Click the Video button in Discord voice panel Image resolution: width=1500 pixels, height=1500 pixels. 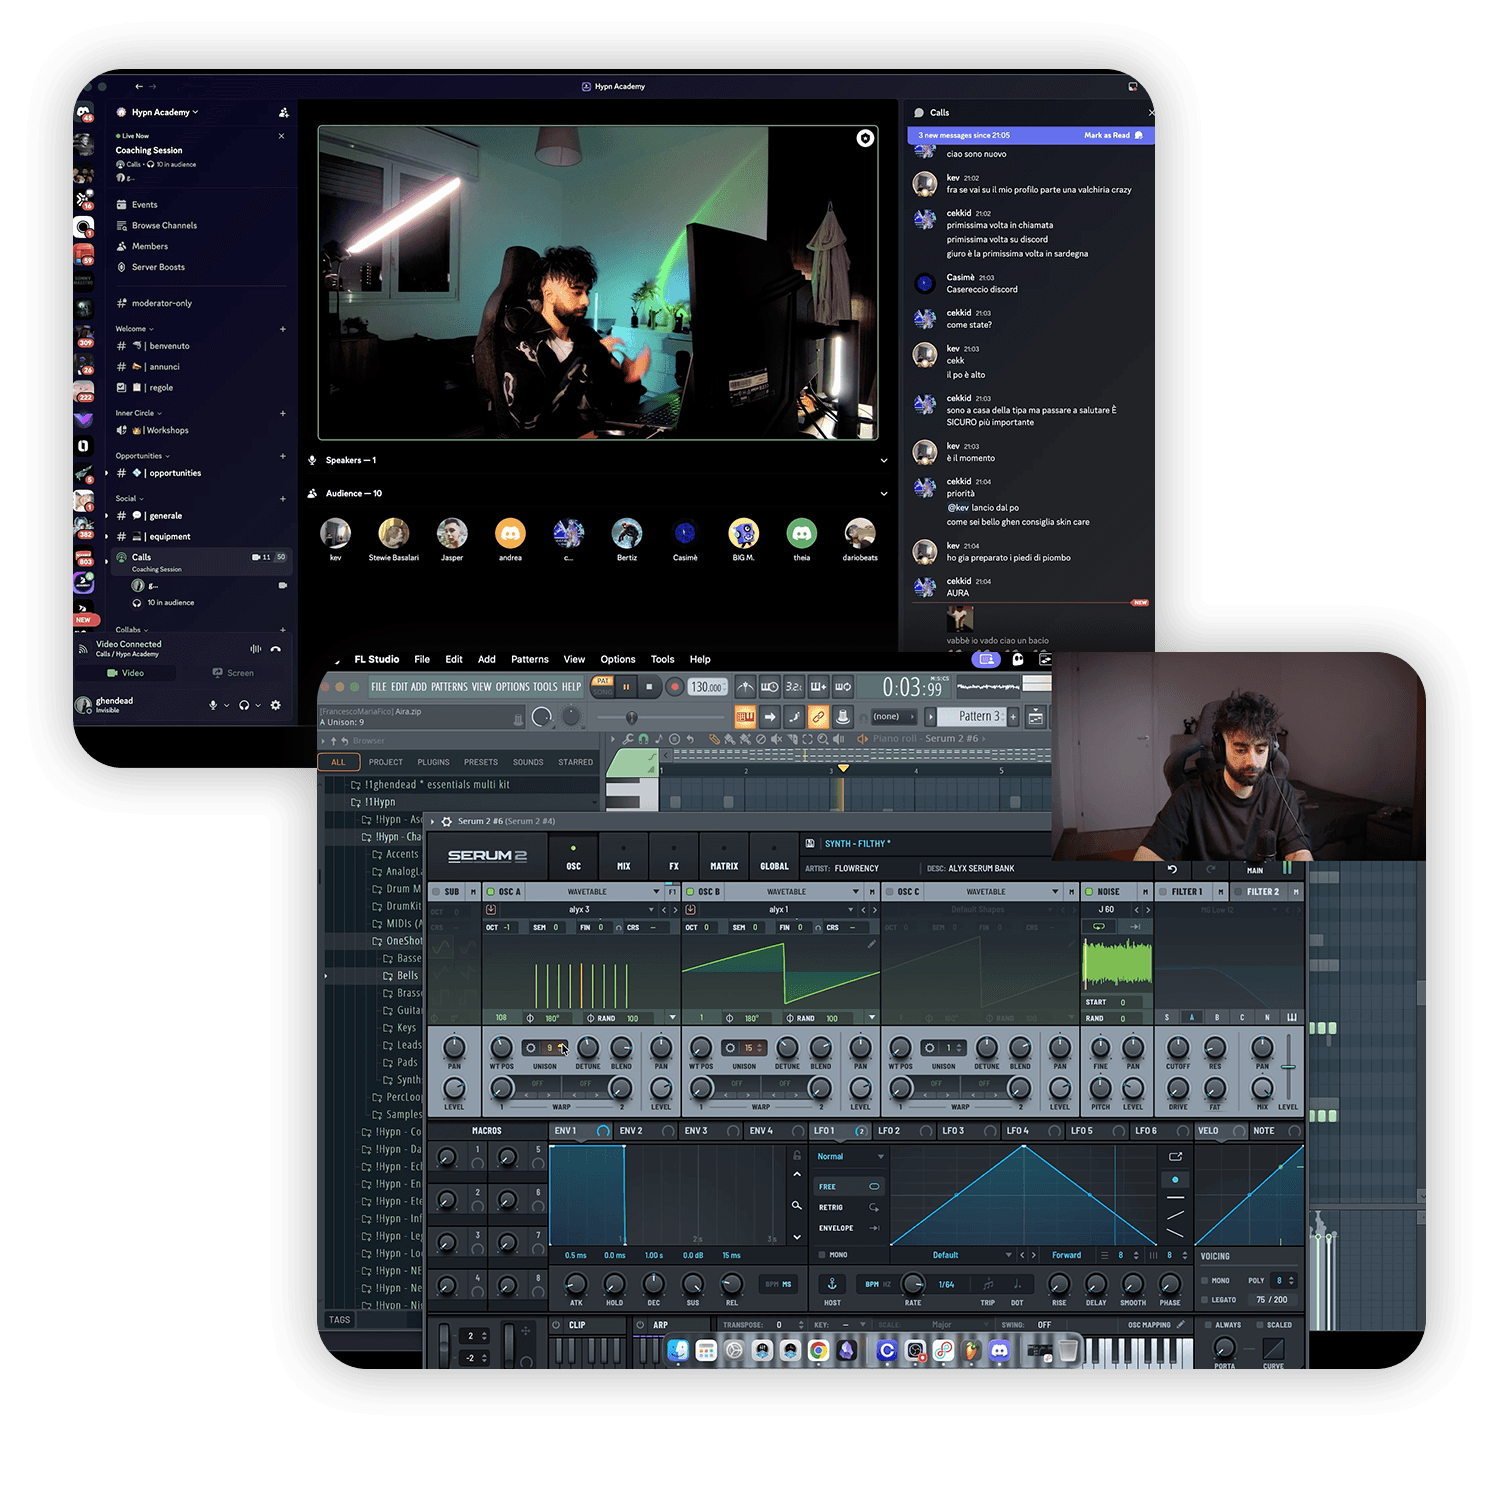pos(126,673)
